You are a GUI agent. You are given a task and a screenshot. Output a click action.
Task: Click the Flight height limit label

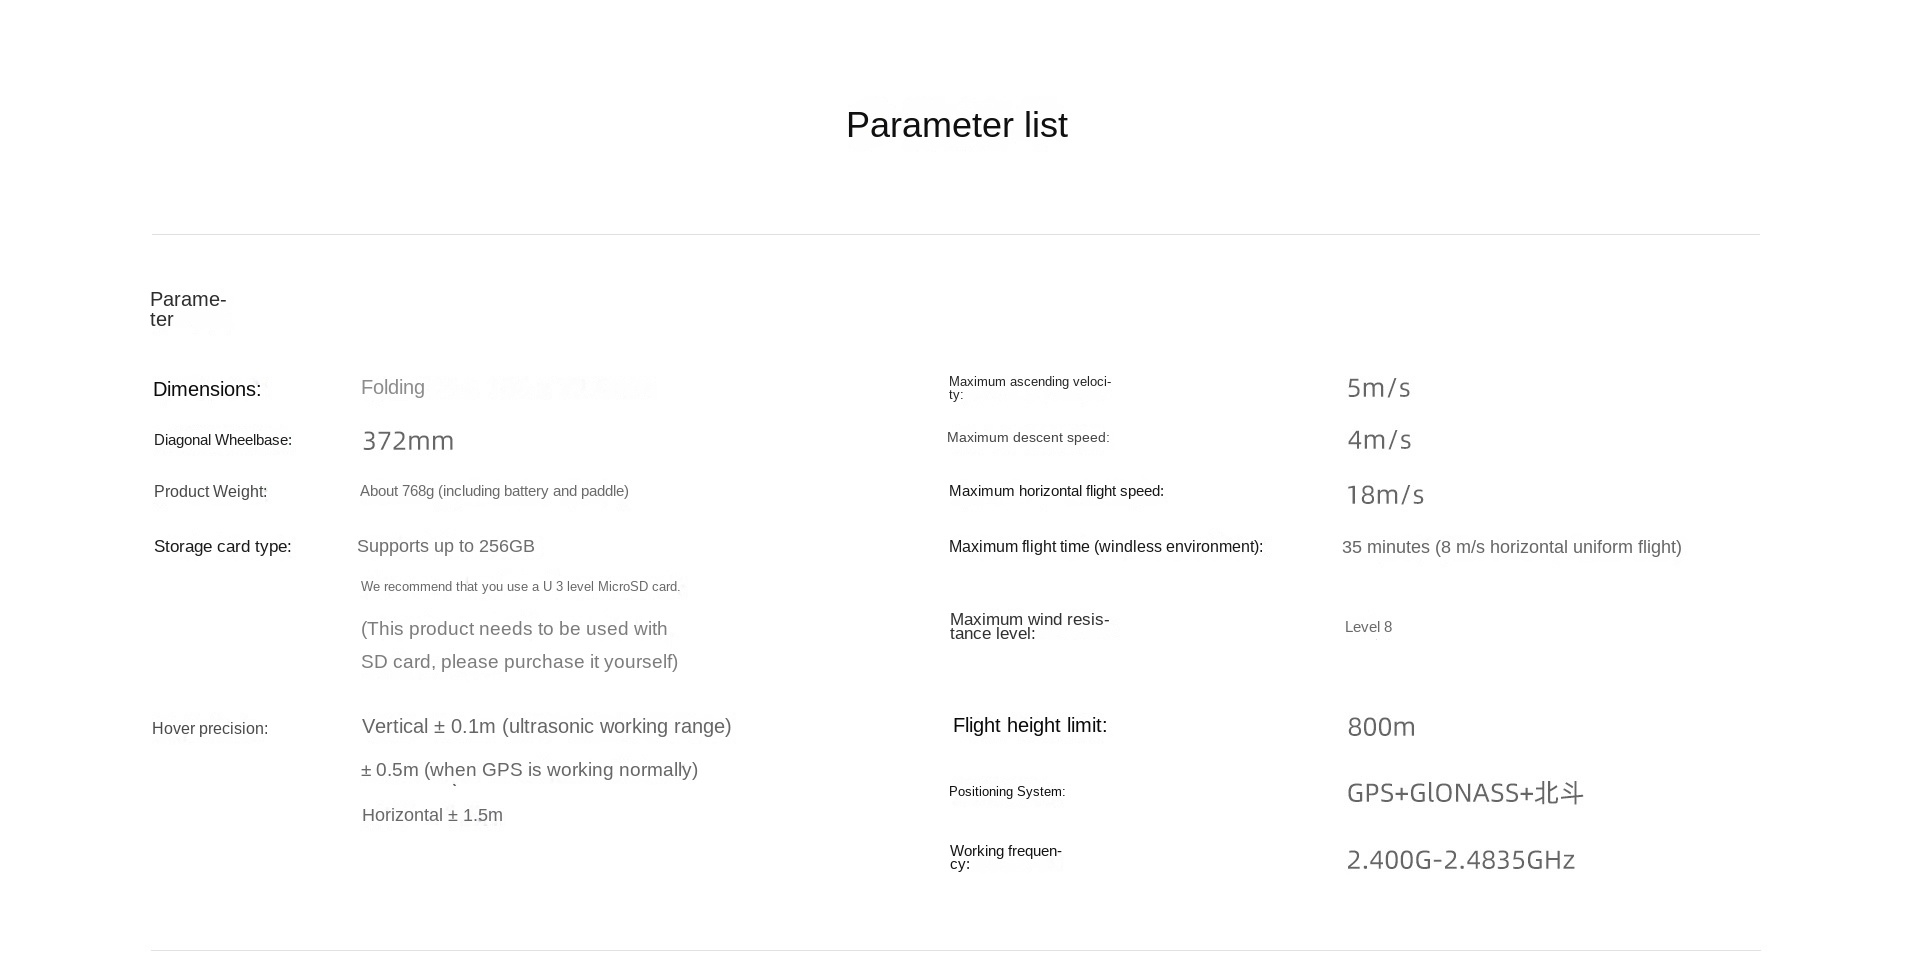pyautogui.click(x=1030, y=725)
